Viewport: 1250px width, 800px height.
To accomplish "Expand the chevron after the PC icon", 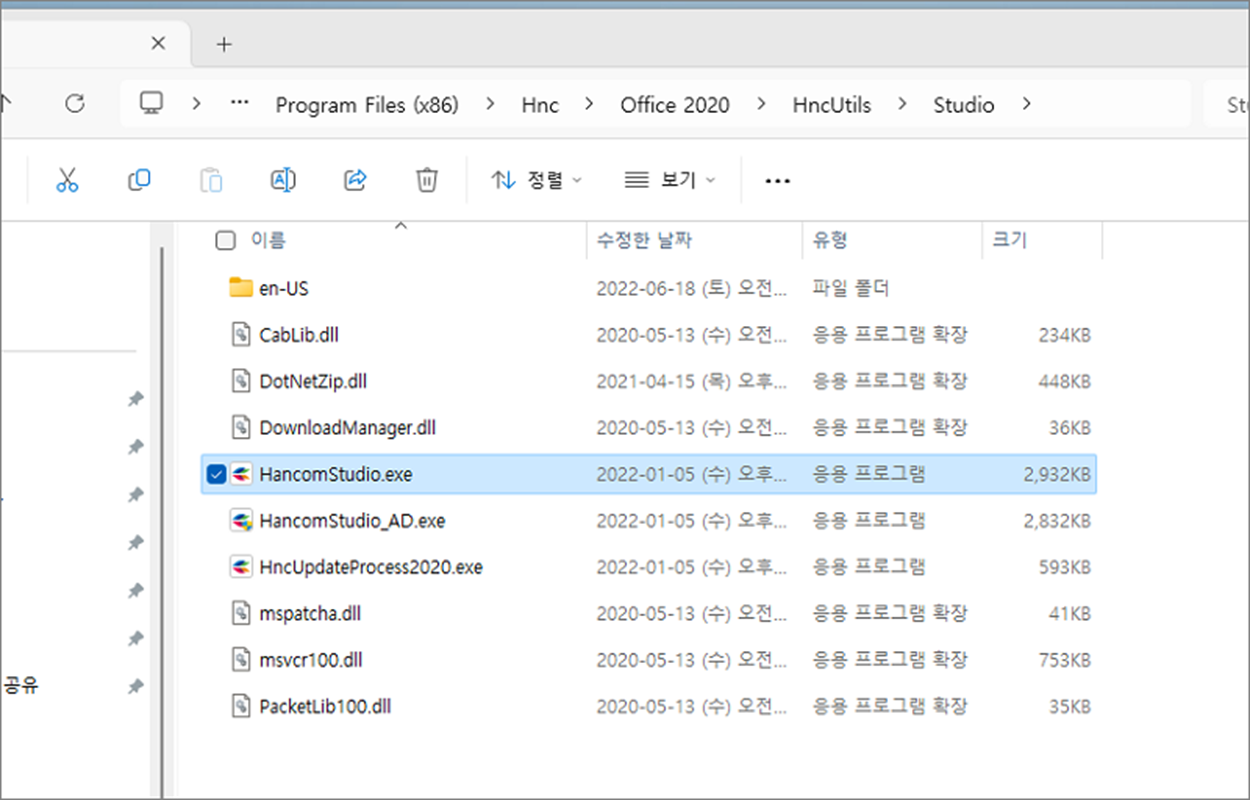I will pos(196,104).
